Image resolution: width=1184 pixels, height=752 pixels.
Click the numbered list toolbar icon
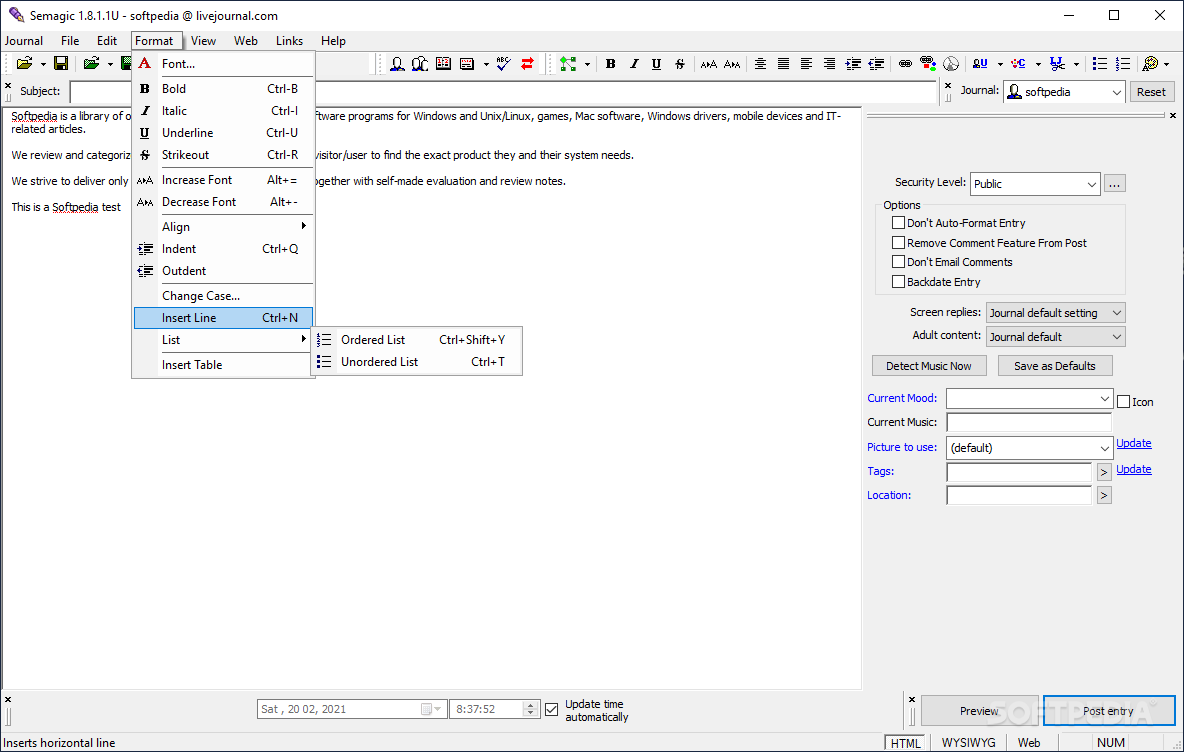[x=1123, y=64]
